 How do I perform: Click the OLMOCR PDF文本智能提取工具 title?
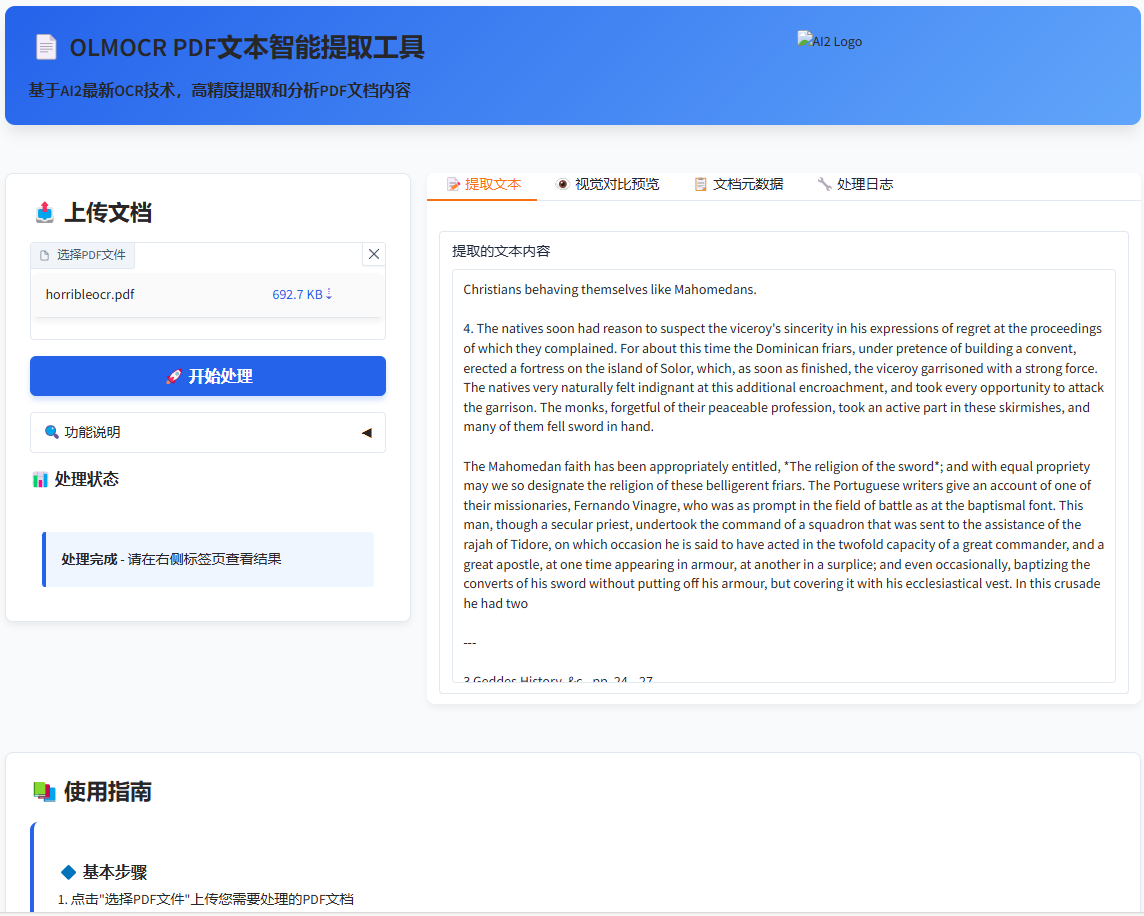(247, 47)
